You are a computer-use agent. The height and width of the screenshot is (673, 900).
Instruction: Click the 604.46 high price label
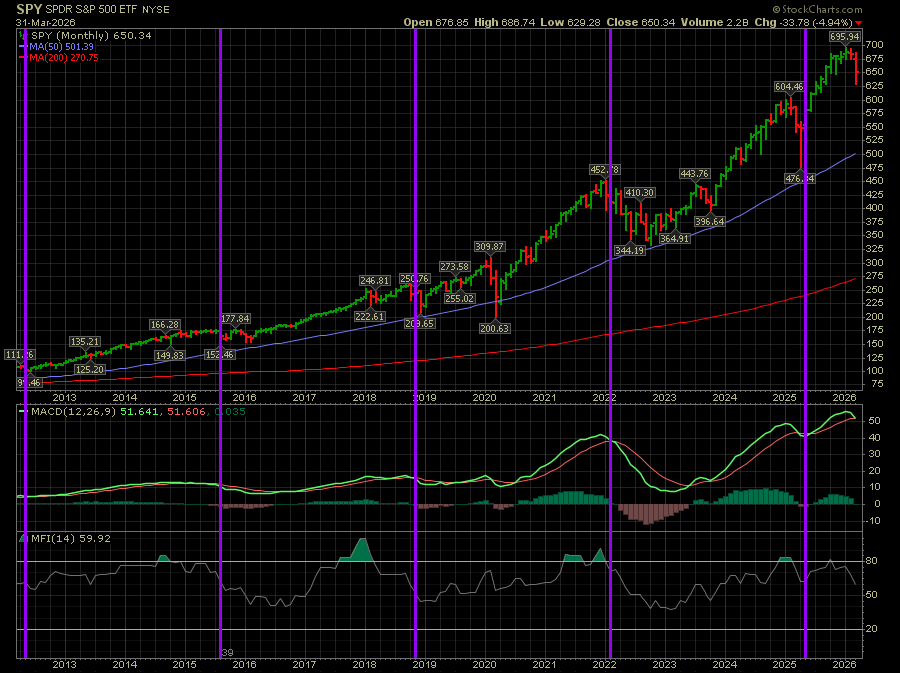(x=789, y=87)
